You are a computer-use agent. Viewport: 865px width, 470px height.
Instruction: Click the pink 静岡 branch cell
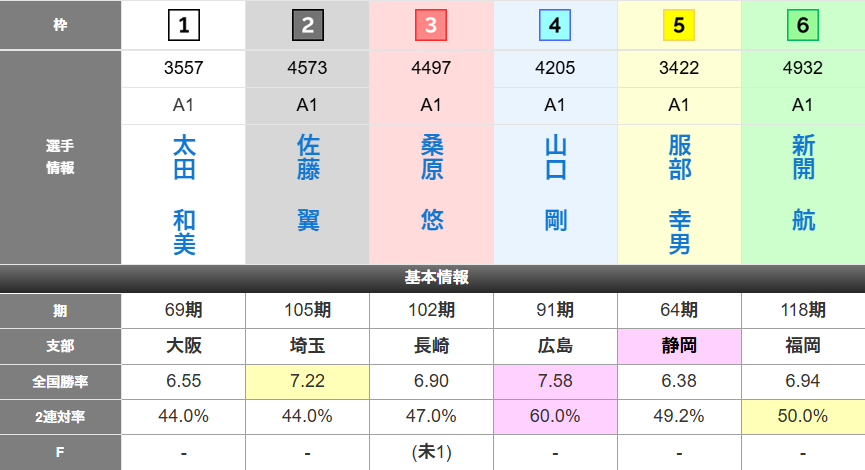(679, 346)
